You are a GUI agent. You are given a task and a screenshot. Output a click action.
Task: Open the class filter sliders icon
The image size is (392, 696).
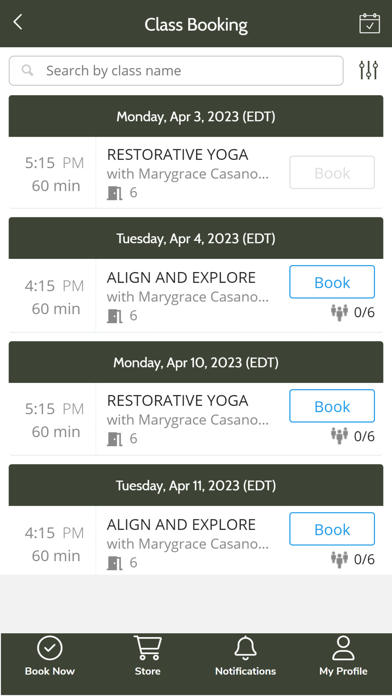[368, 70]
